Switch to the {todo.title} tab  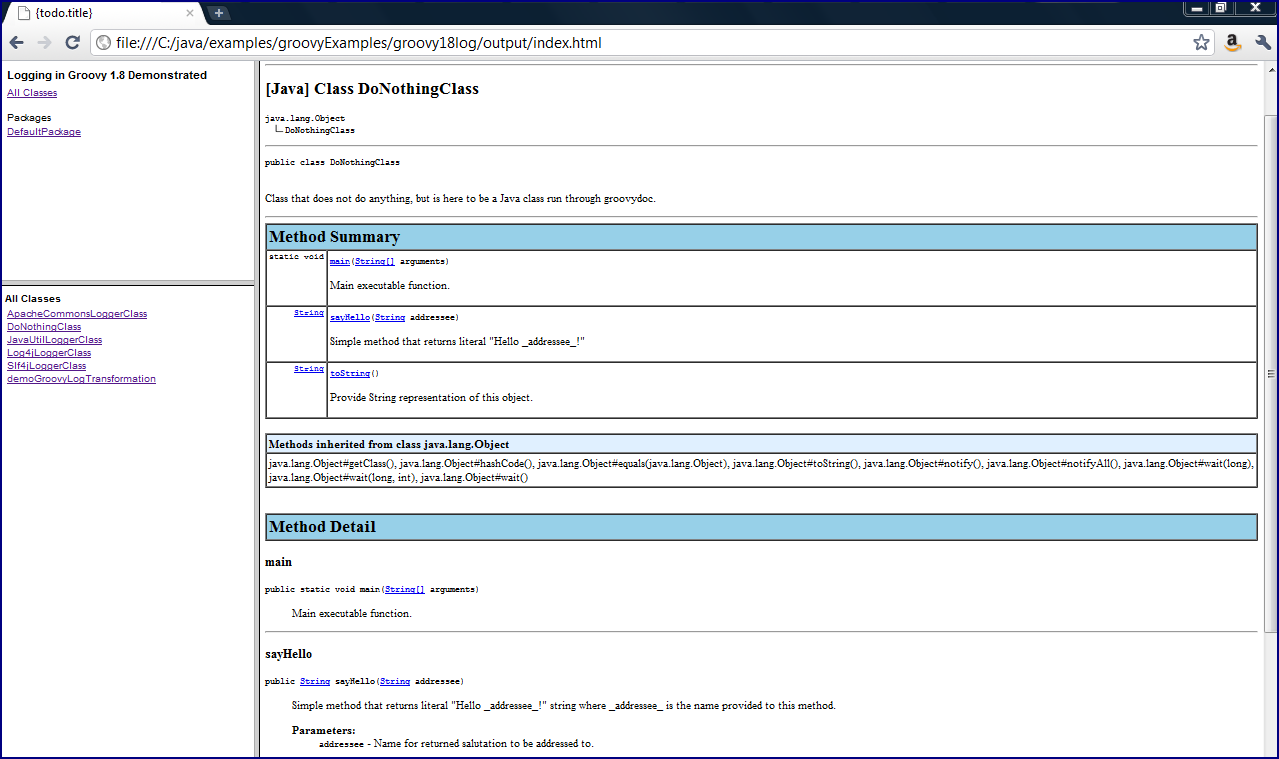click(x=104, y=13)
